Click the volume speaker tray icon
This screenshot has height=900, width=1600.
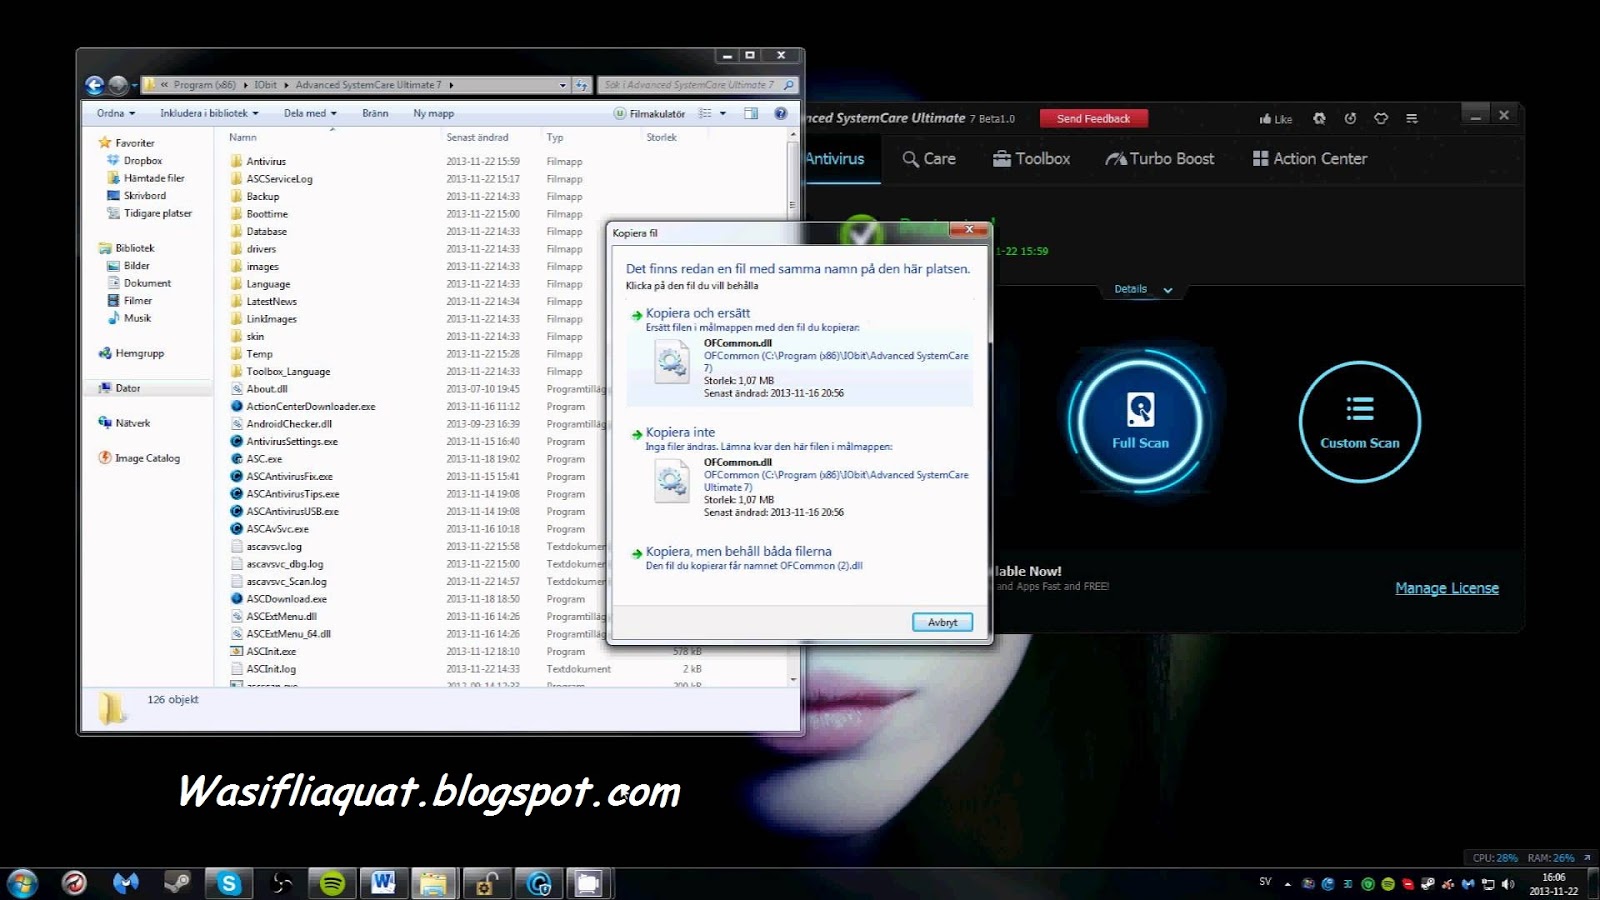click(x=1508, y=884)
